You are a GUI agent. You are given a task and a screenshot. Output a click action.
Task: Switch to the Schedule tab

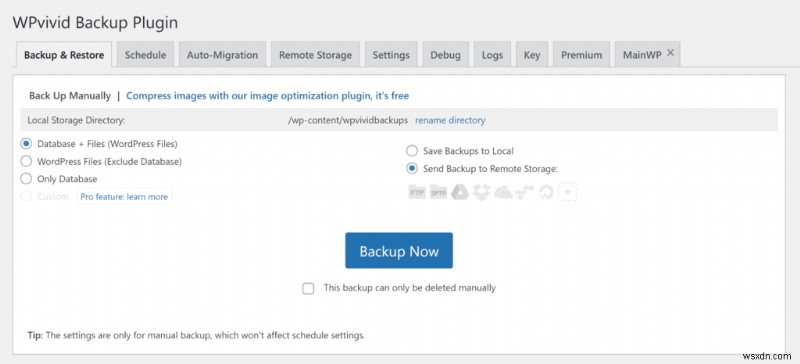[145, 55]
